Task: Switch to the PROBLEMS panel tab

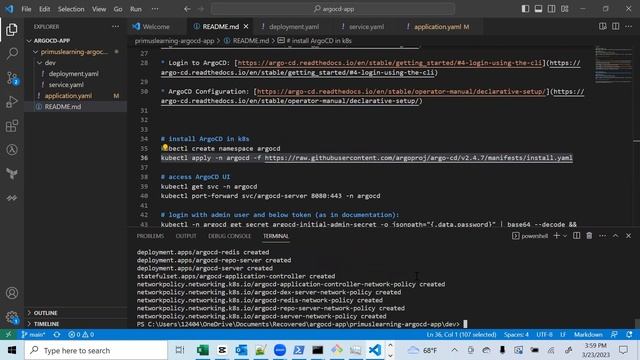Action: click(x=150, y=236)
